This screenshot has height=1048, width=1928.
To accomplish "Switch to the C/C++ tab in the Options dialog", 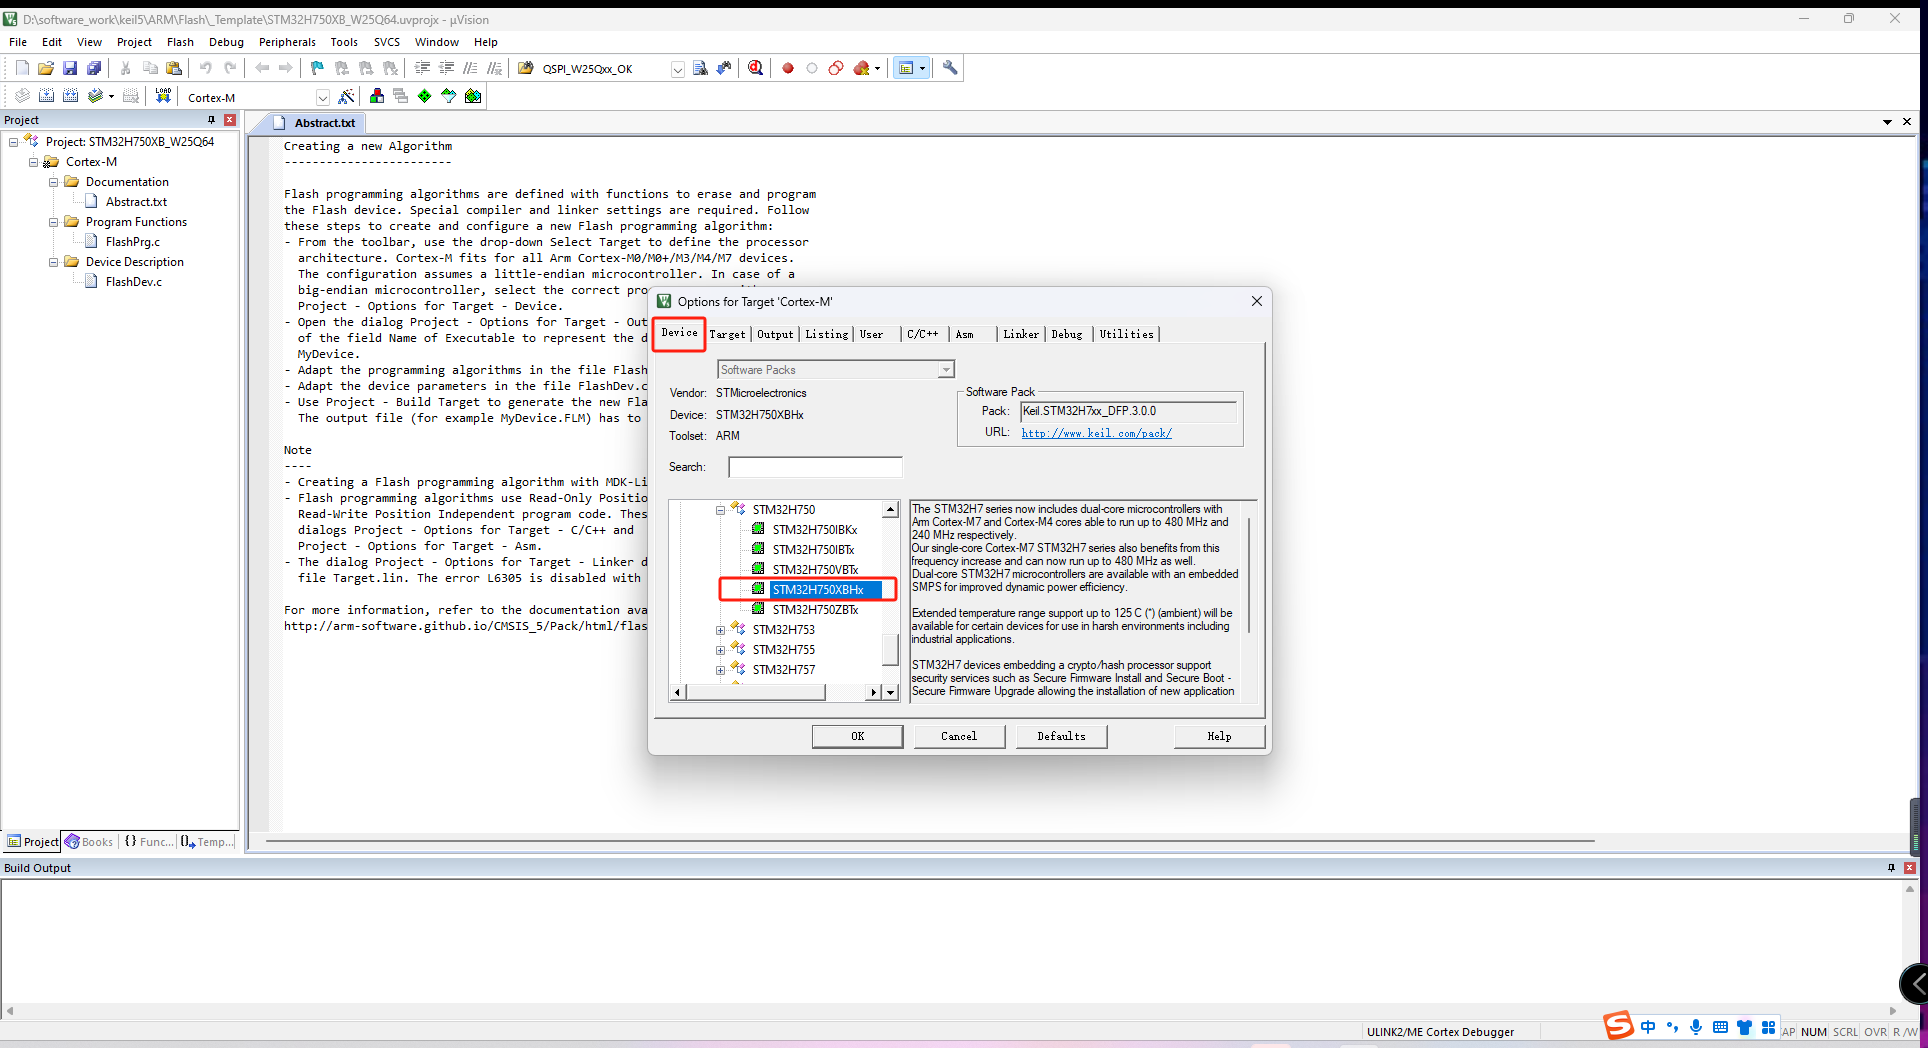I will pos(923,334).
